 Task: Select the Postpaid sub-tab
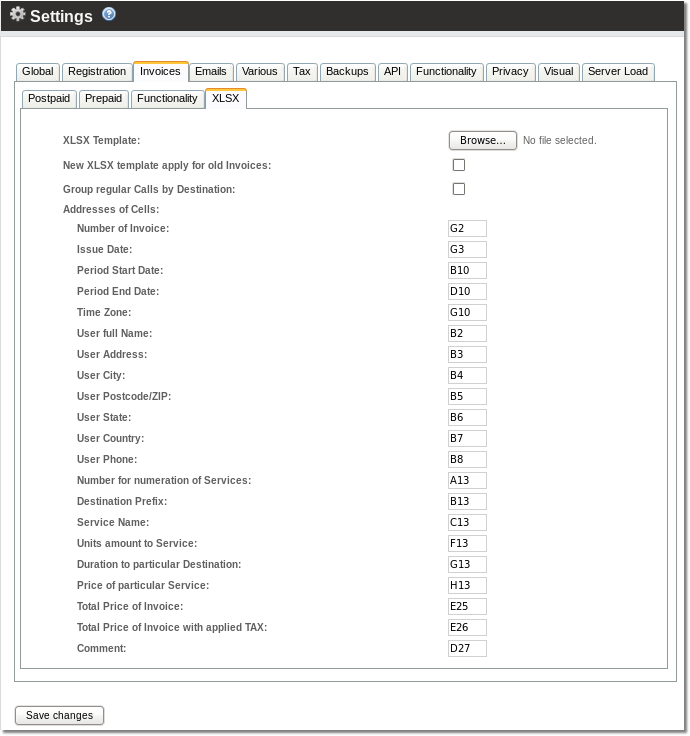(x=49, y=99)
